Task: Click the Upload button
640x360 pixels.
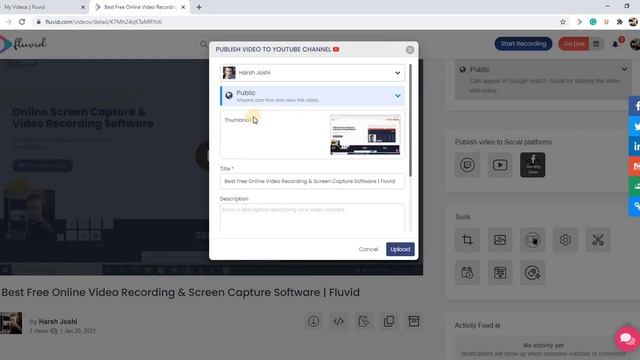Action: 400,249
